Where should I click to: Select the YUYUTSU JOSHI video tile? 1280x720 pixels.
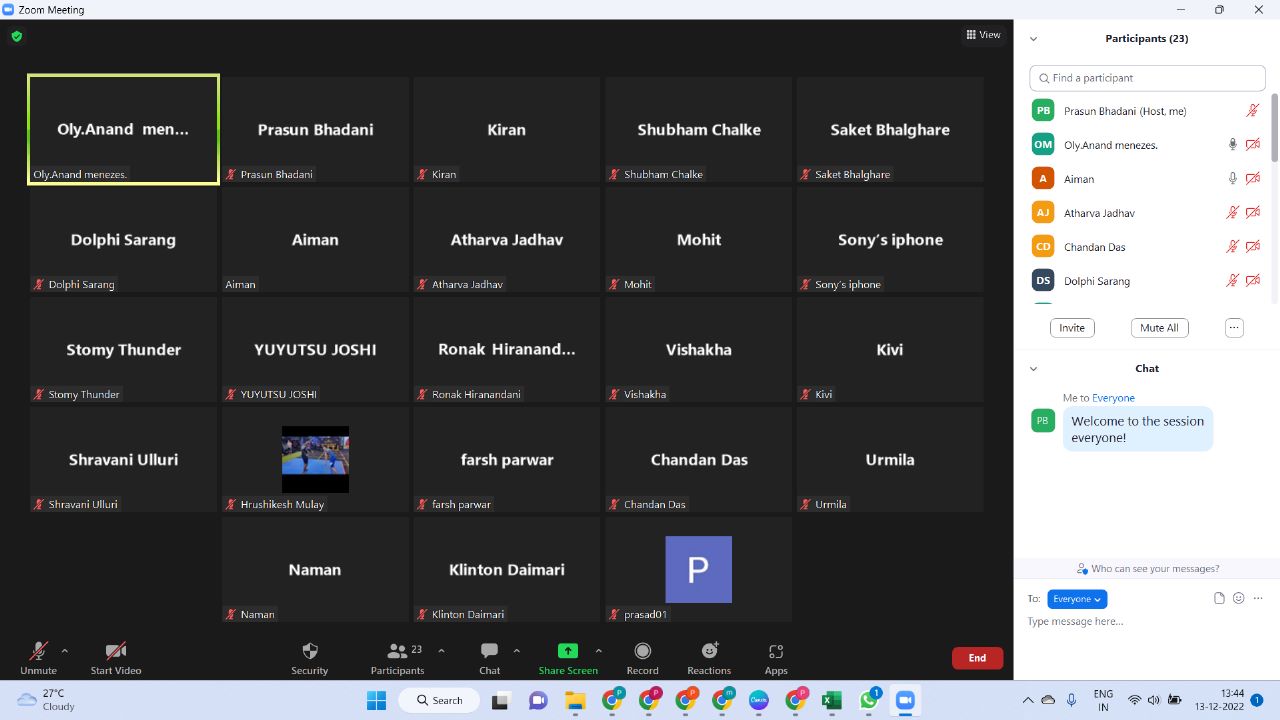[x=315, y=349]
